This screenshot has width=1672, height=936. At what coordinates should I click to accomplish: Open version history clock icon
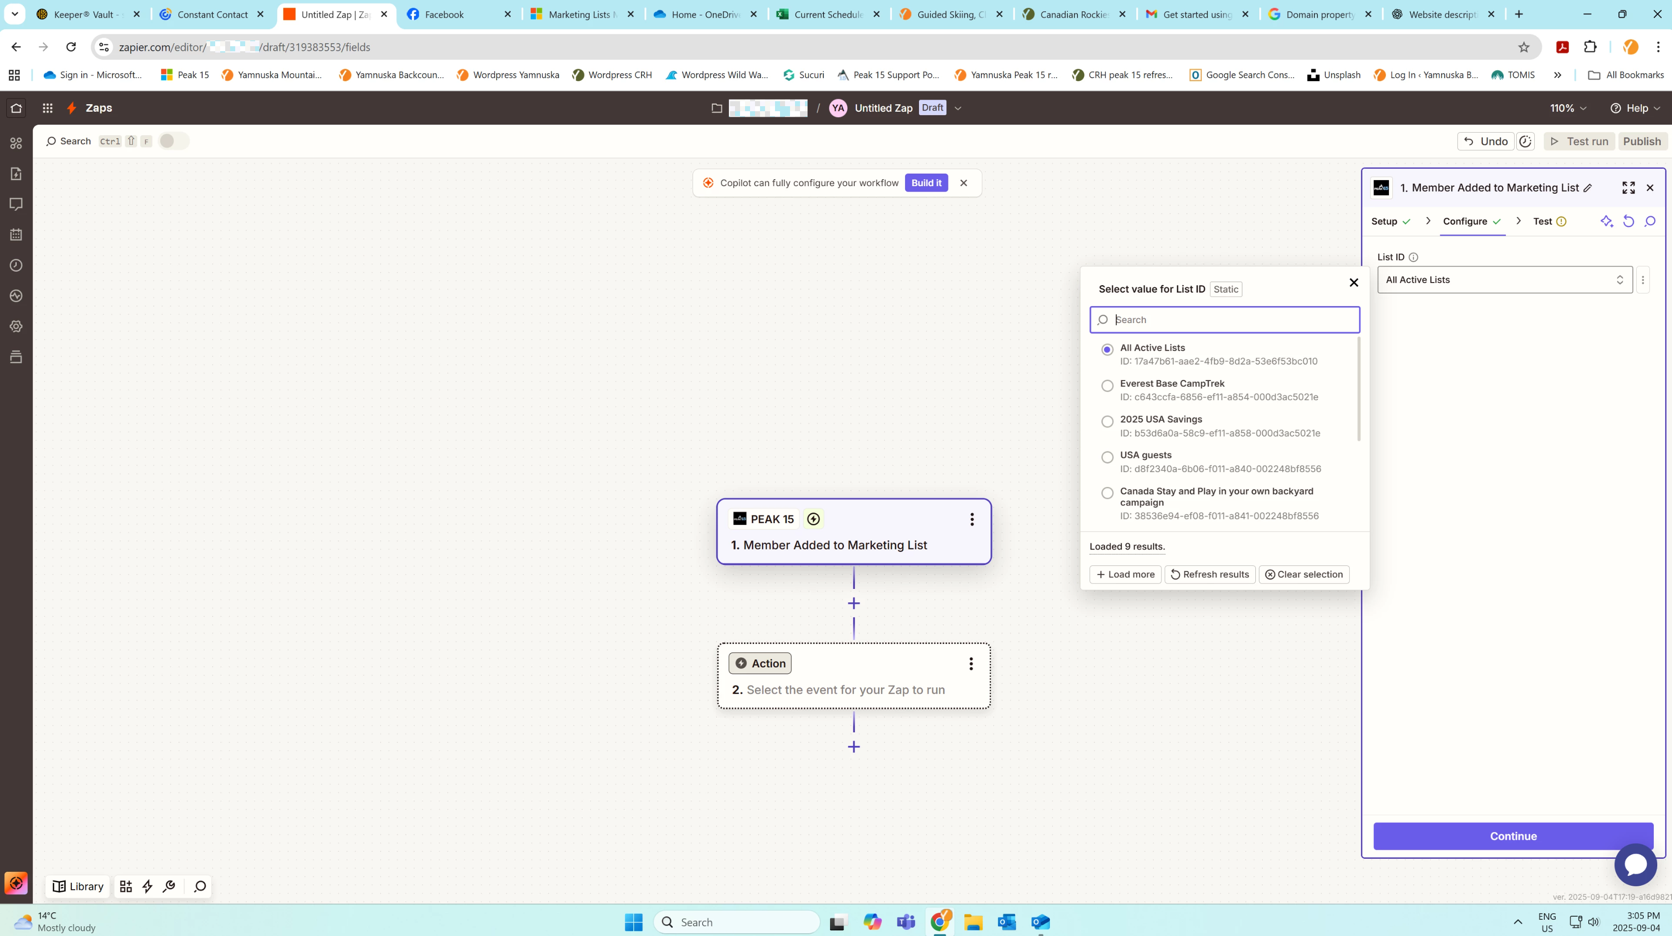click(x=1525, y=141)
